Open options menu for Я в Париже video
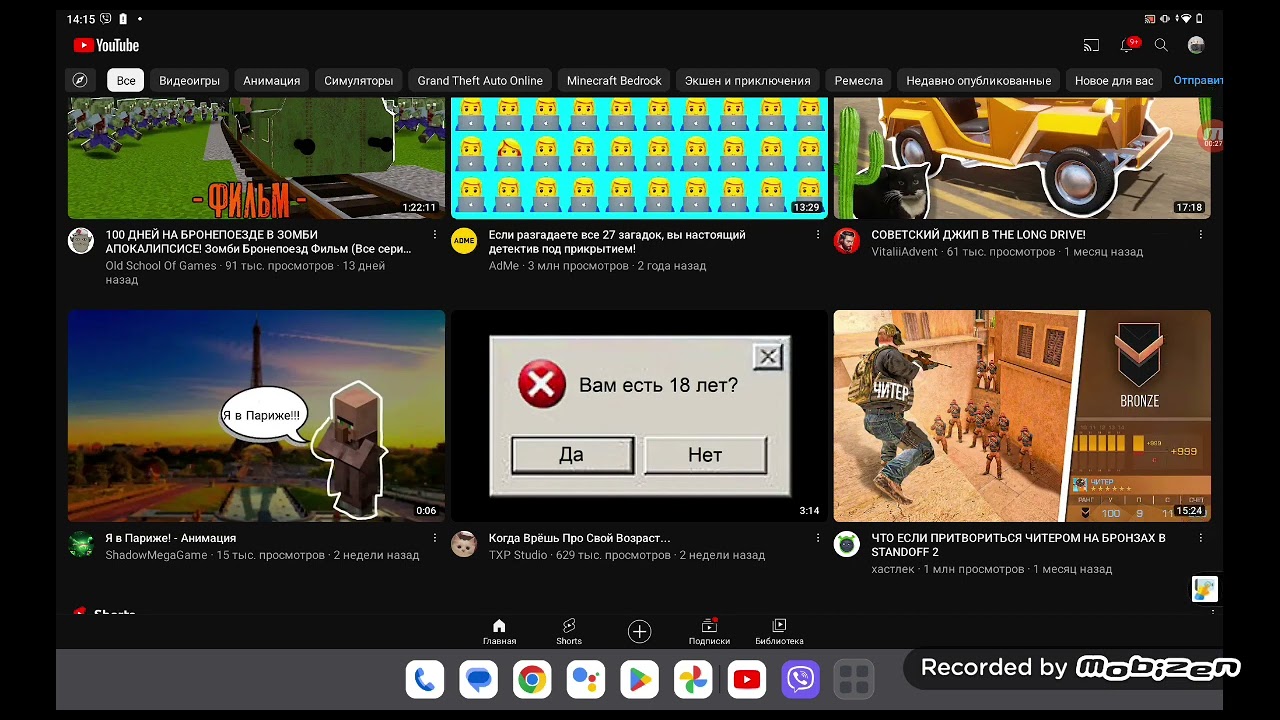Screen dimensions: 1280x720 435,538
